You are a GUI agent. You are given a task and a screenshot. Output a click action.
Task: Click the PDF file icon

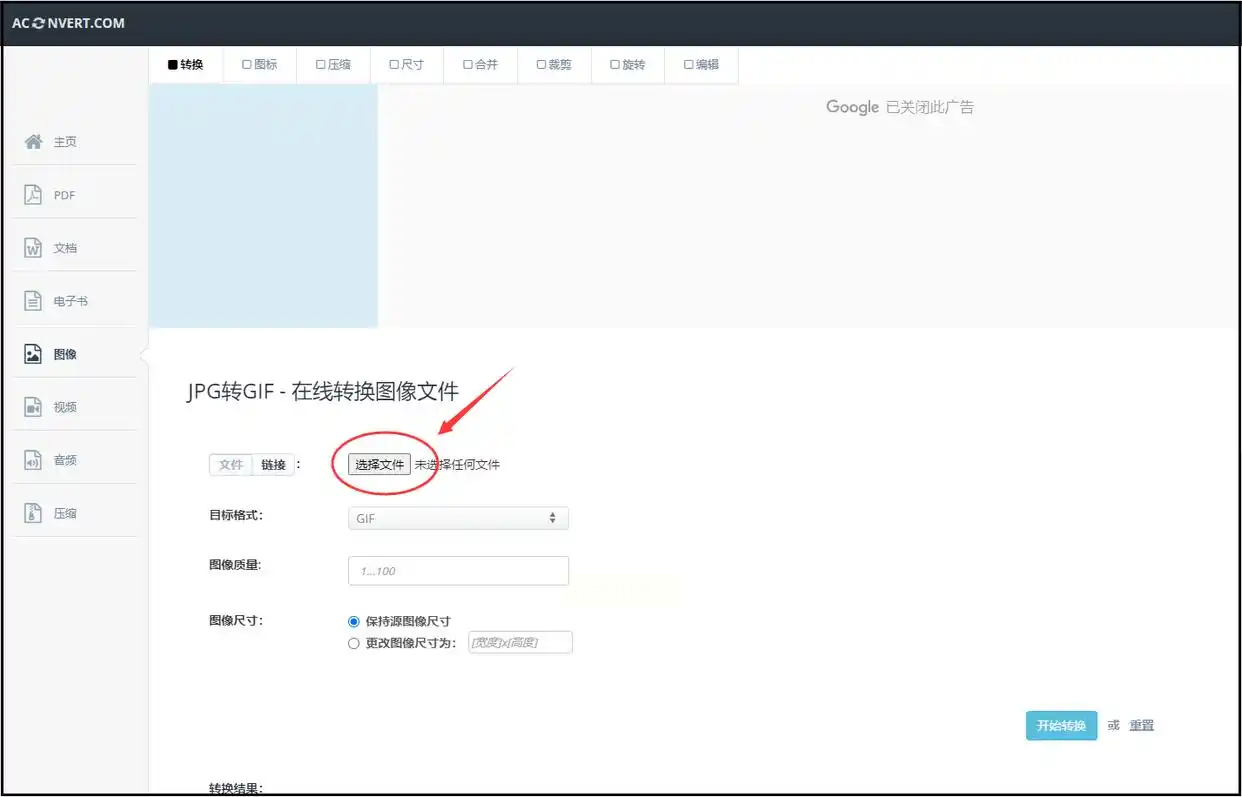[33, 195]
